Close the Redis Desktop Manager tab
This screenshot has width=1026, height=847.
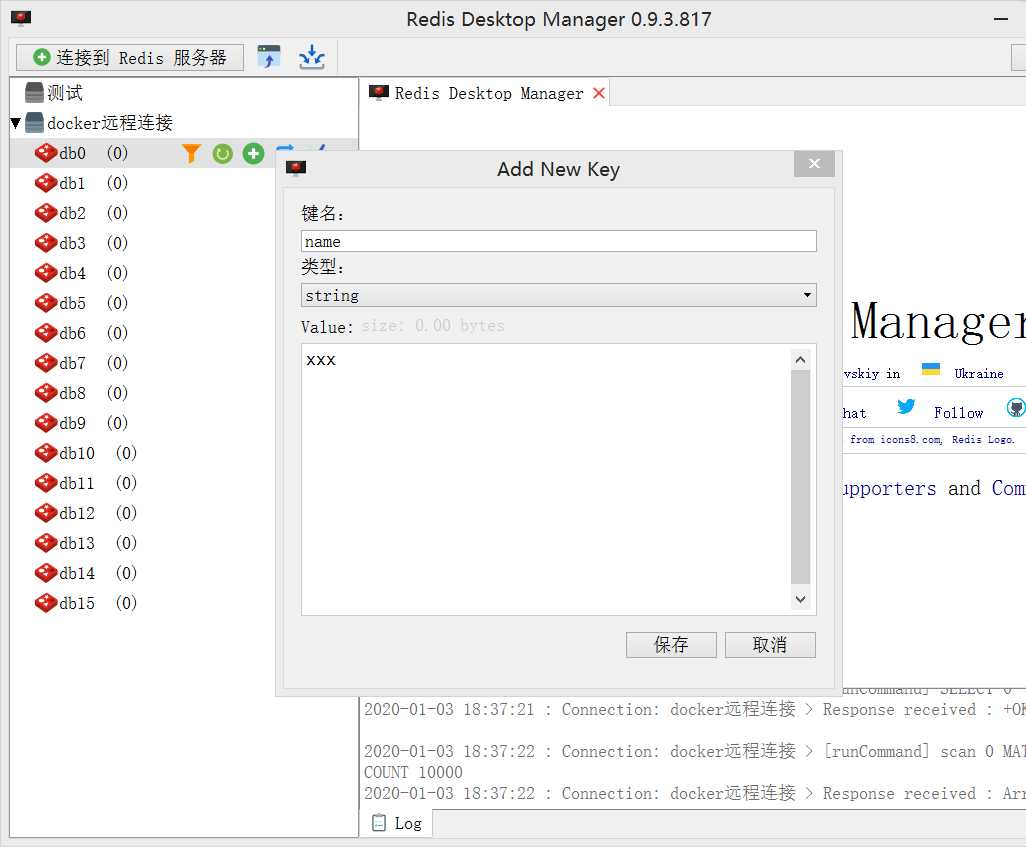pyautogui.click(x=598, y=94)
